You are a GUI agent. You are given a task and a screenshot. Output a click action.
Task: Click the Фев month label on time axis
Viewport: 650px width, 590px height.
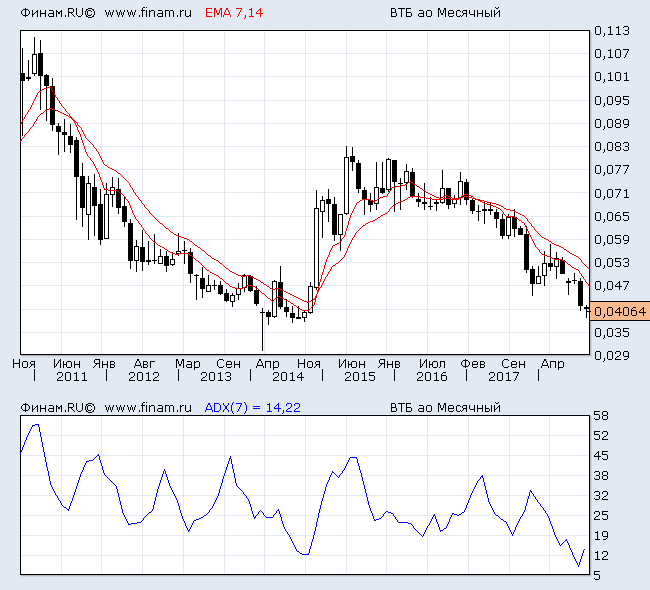pos(473,364)
